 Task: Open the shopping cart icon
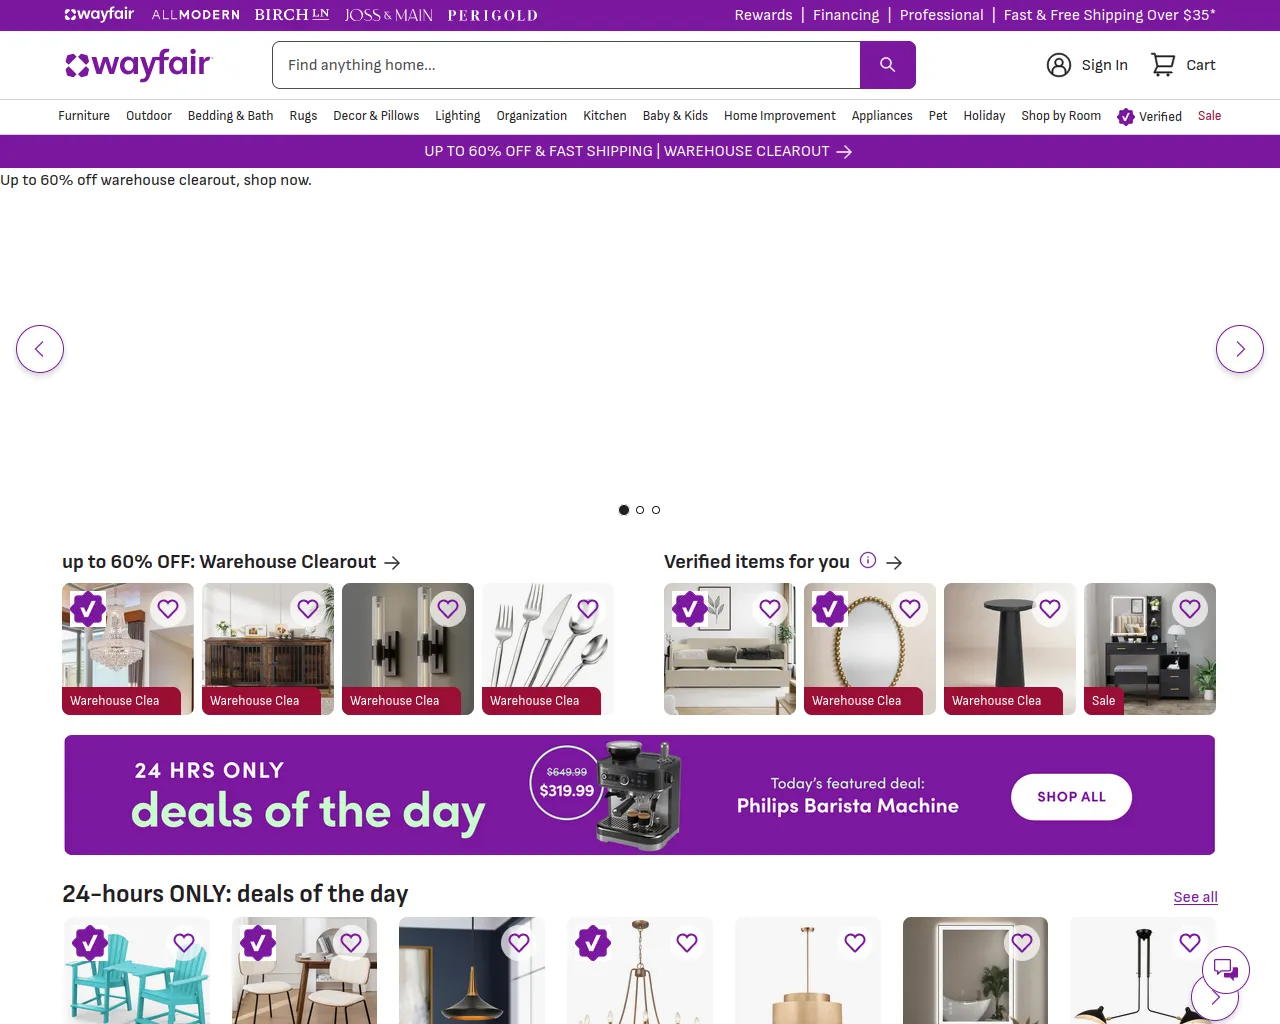coord(1163,65)
